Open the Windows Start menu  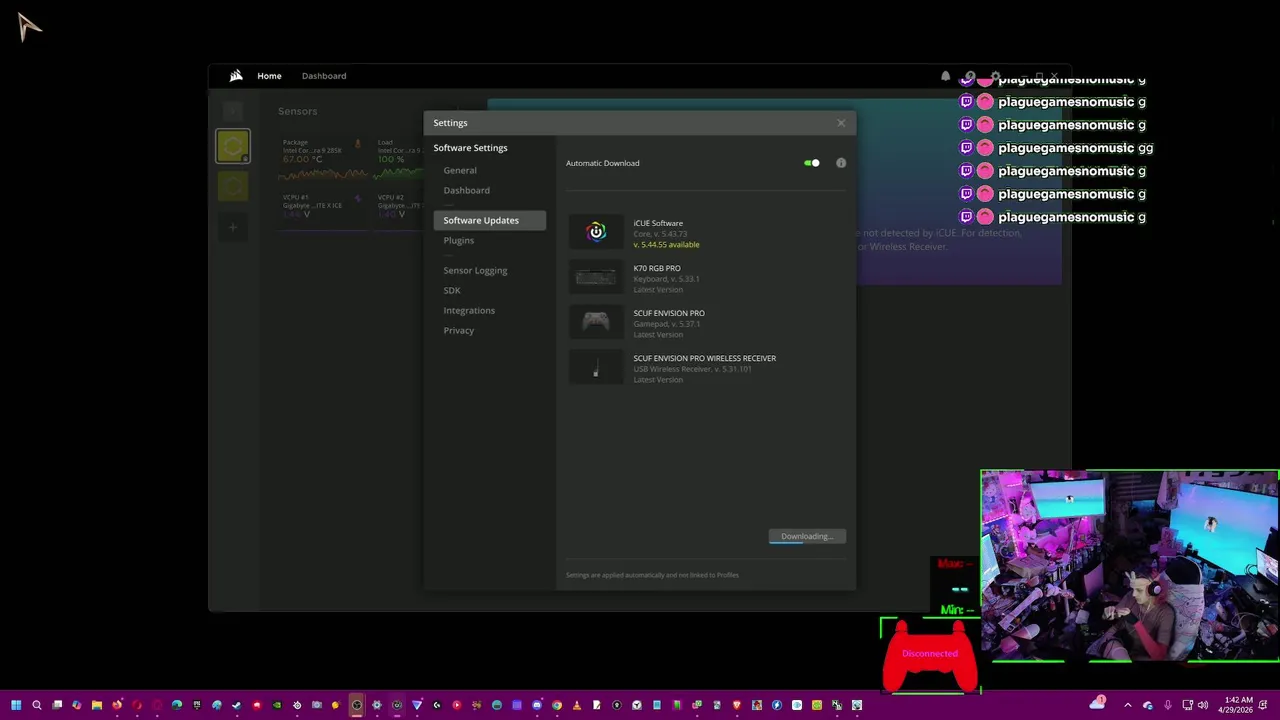tap(16, 705)
